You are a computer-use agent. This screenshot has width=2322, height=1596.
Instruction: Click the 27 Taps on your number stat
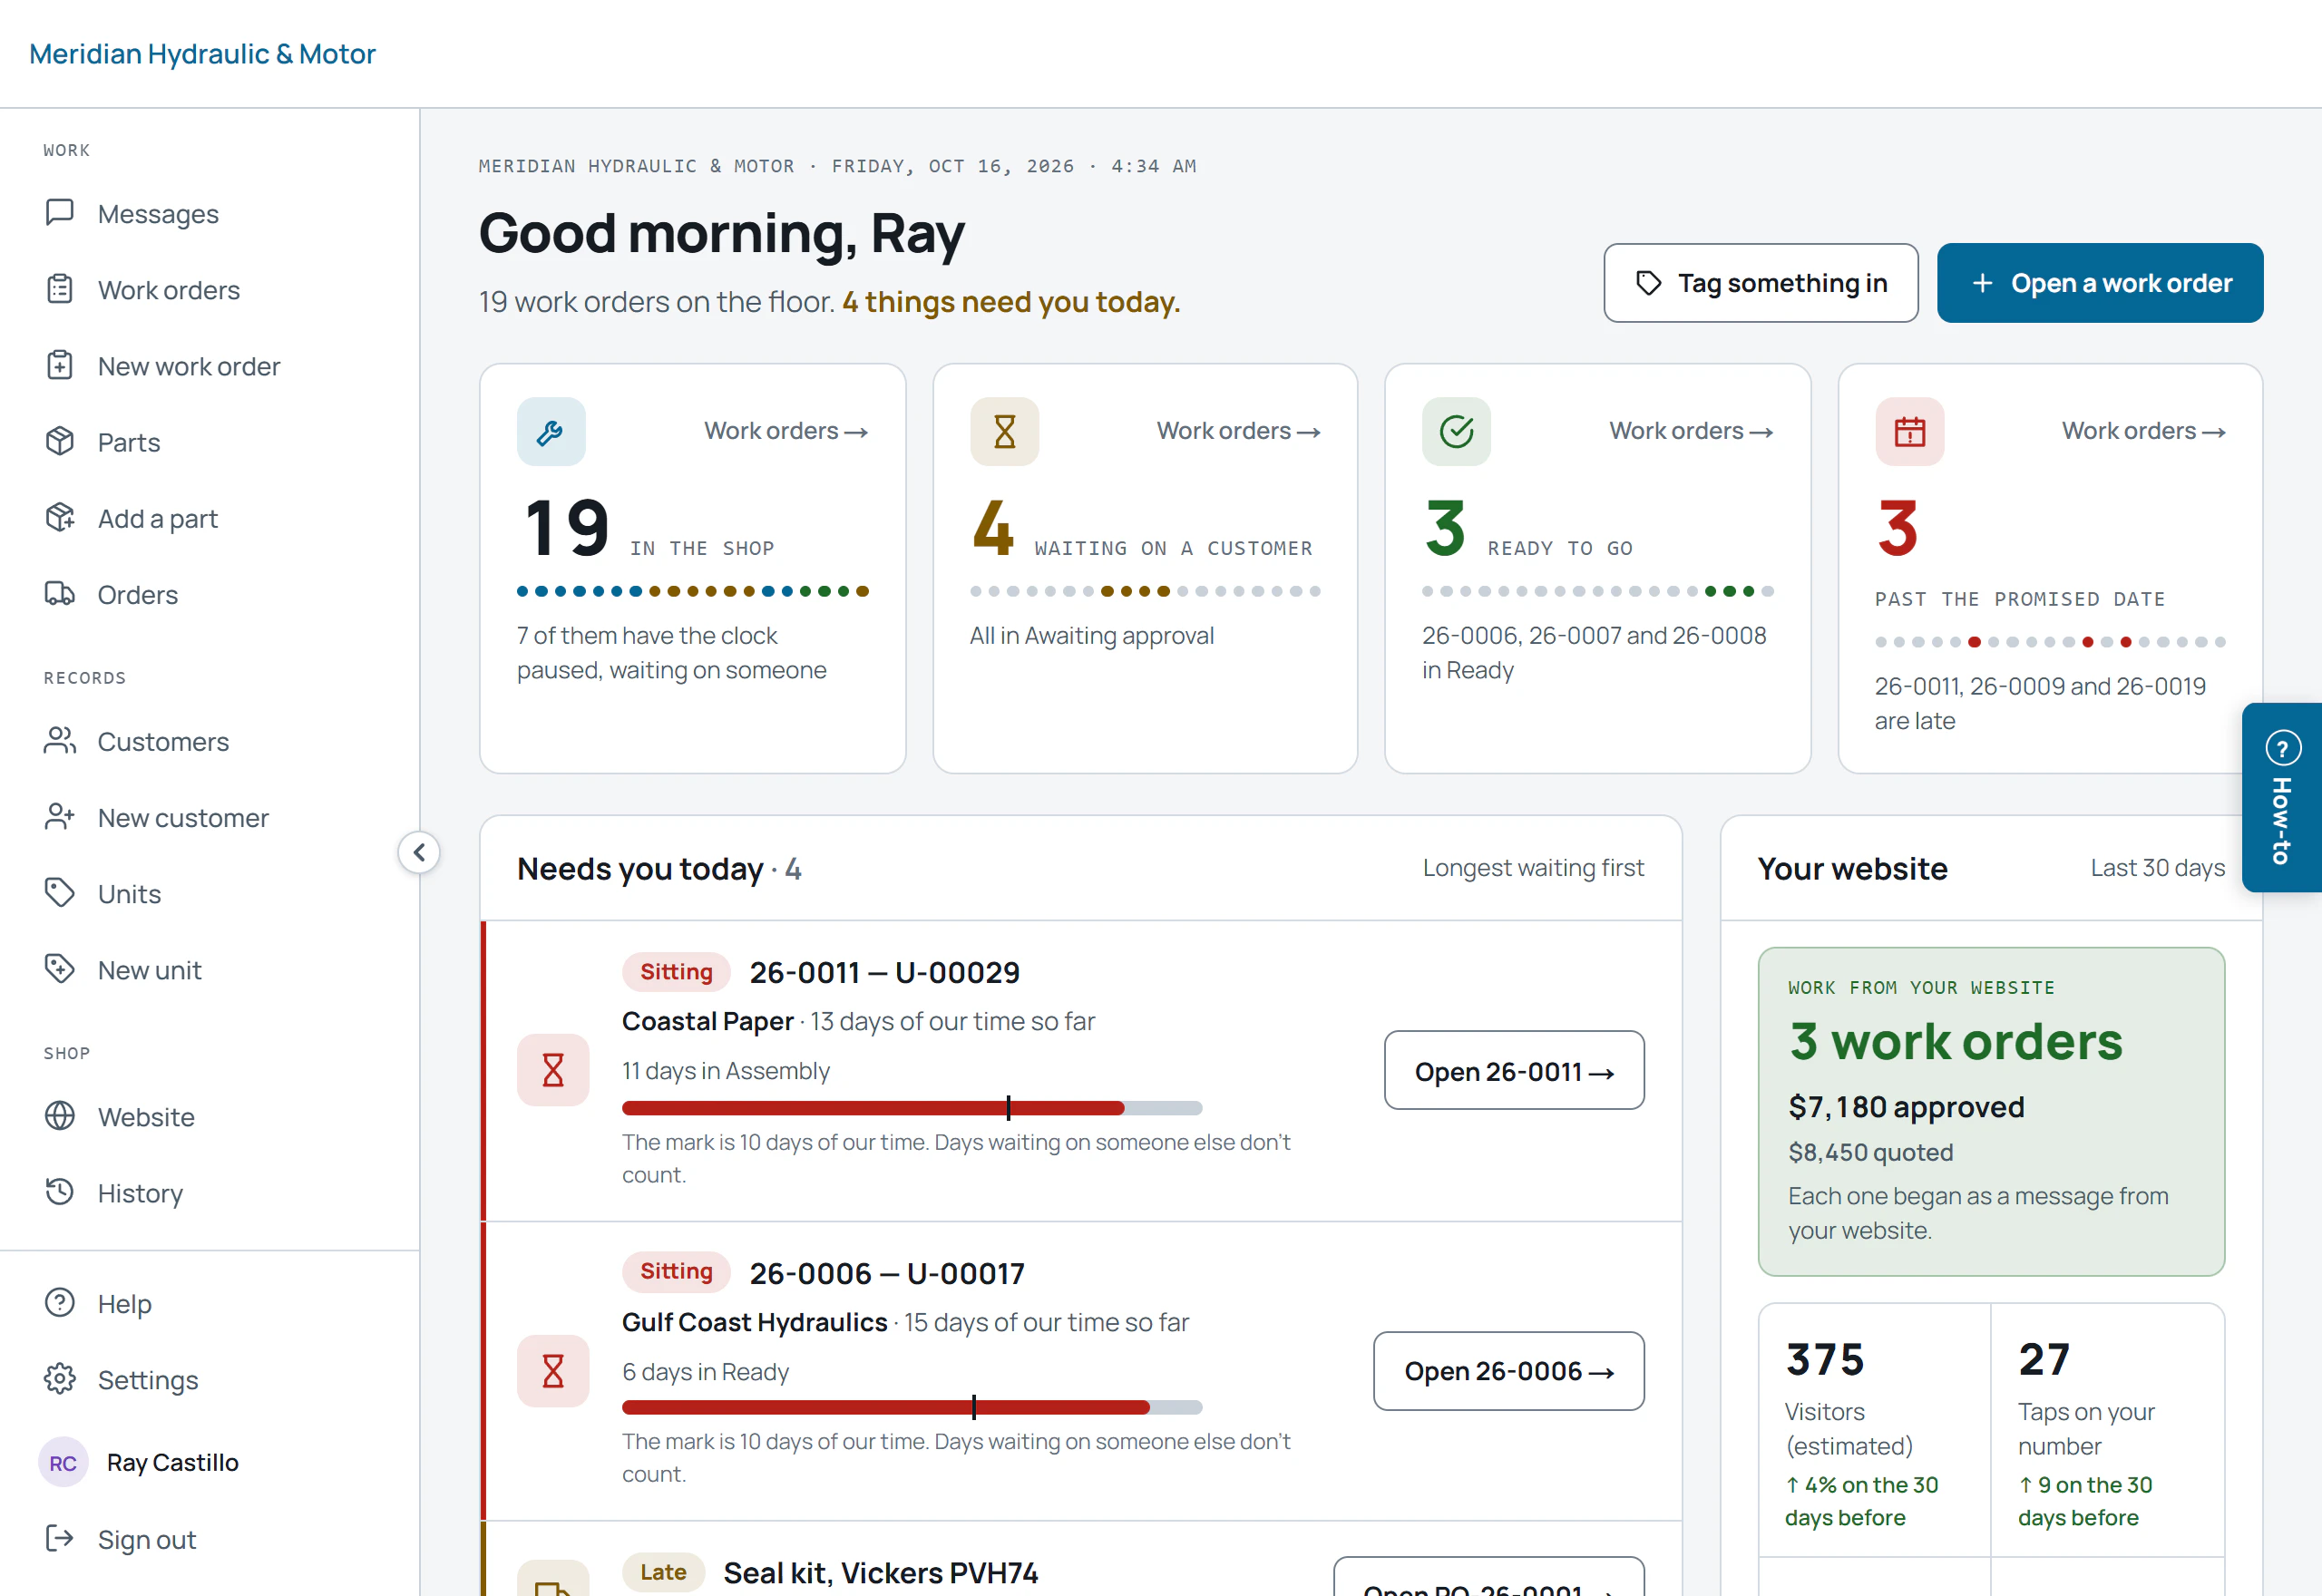[x=2108, y=1430]
